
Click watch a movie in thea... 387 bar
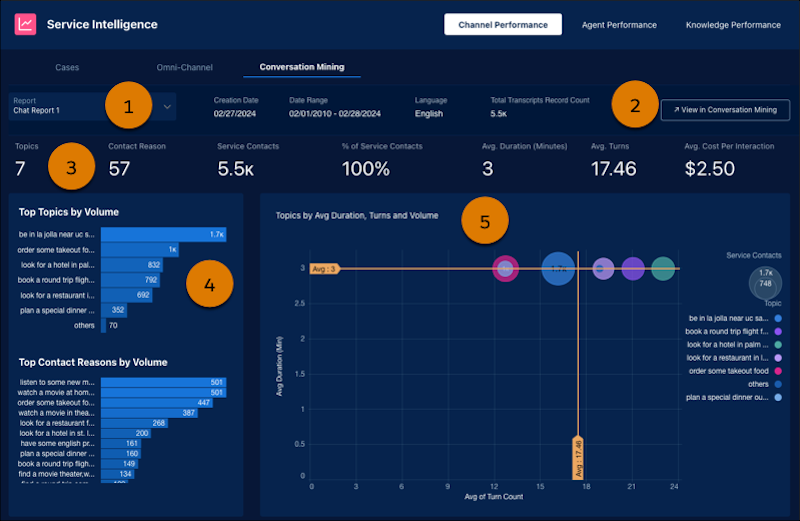click(149, 413)
